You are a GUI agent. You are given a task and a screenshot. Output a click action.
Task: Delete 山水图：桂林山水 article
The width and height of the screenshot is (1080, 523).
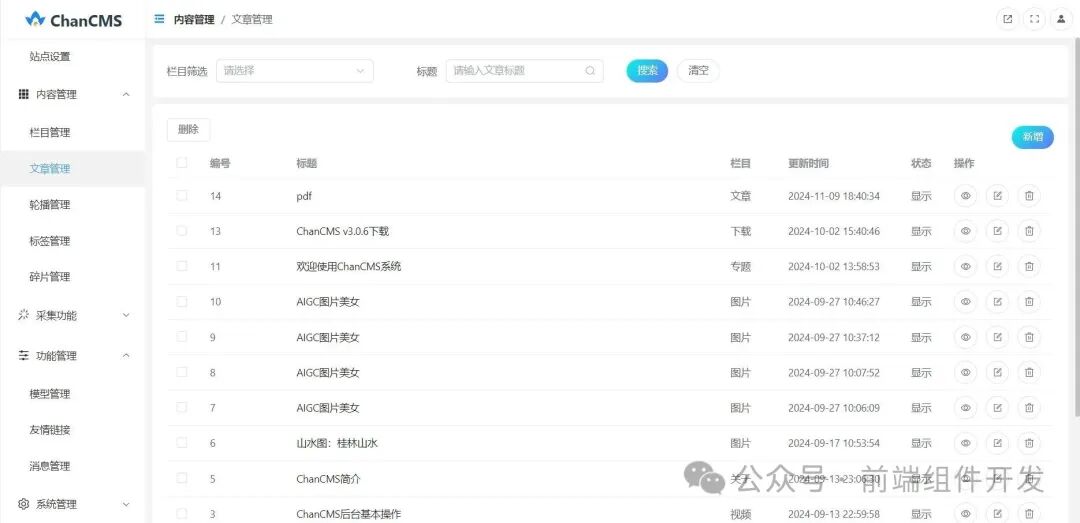pyautogui.click(x=1029, y=443)
